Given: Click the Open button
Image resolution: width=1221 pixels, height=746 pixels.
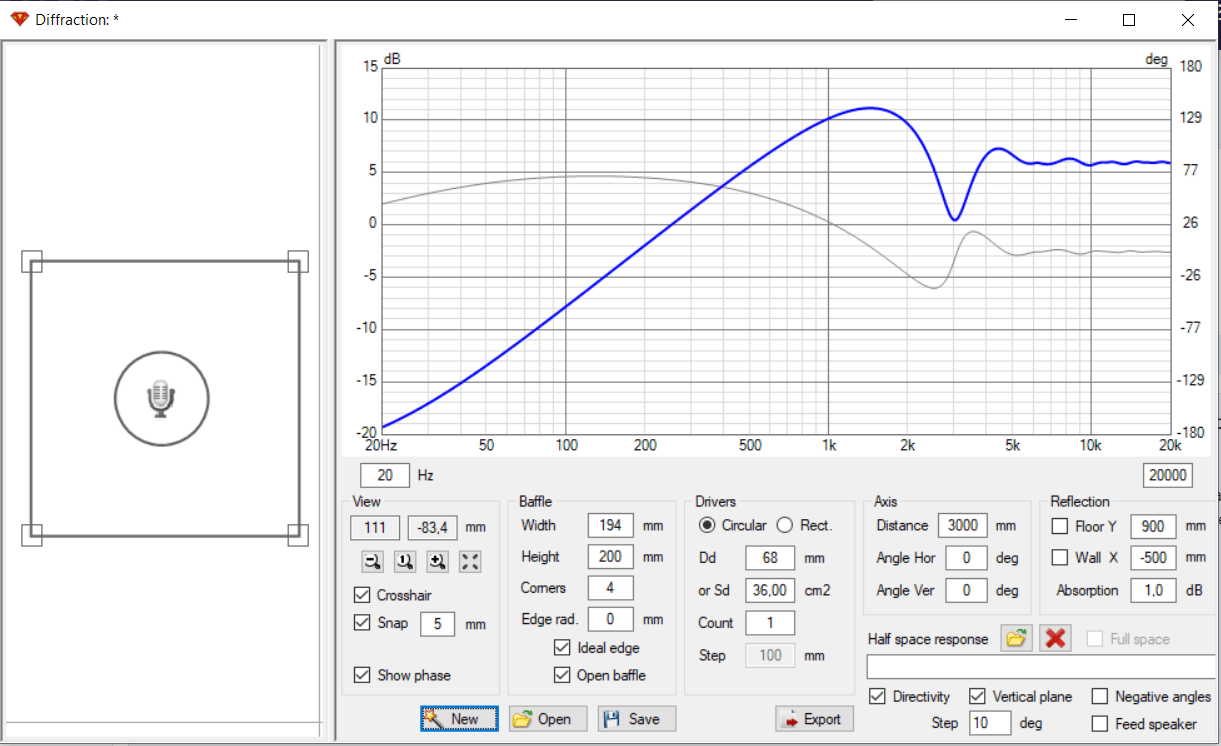Looking at the screenshot, I should point(548,718).
